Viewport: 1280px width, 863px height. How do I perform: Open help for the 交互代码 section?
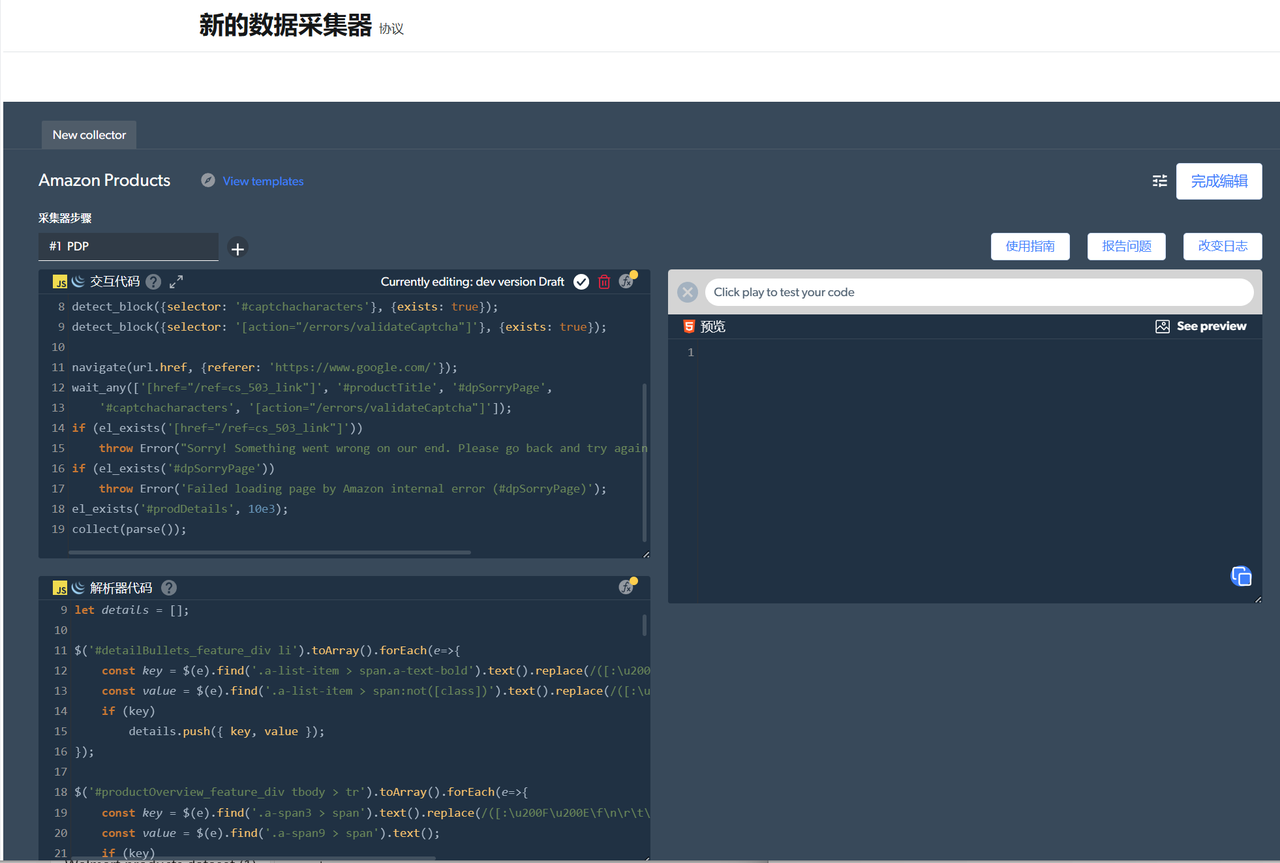153,282
